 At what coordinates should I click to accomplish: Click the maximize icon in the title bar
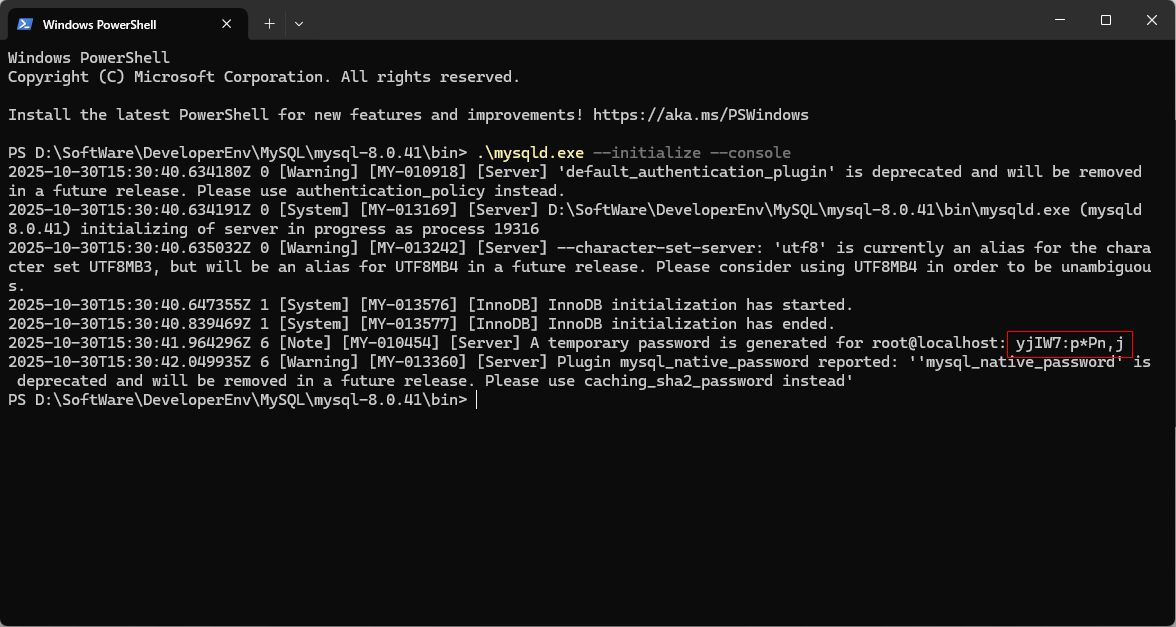(1106, 19)
